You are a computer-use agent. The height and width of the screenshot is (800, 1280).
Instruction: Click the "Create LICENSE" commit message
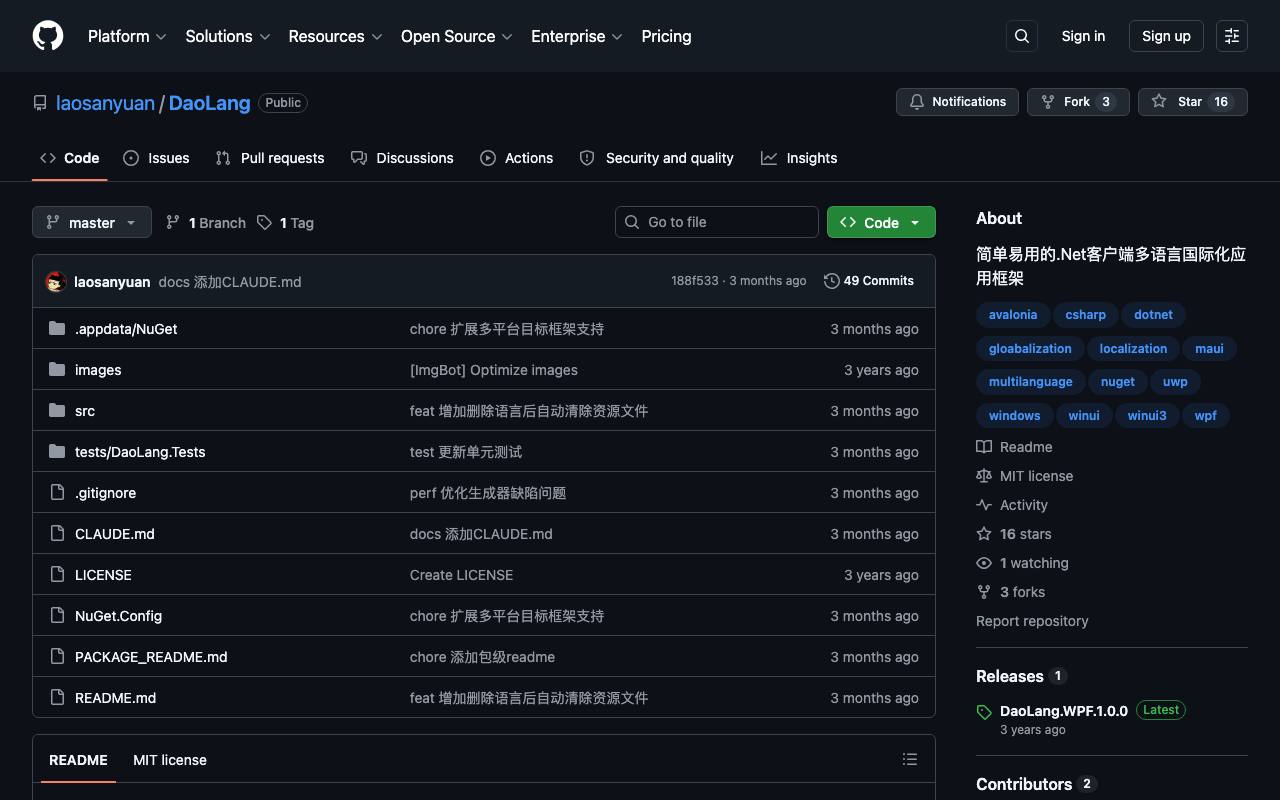pos(461,575)
